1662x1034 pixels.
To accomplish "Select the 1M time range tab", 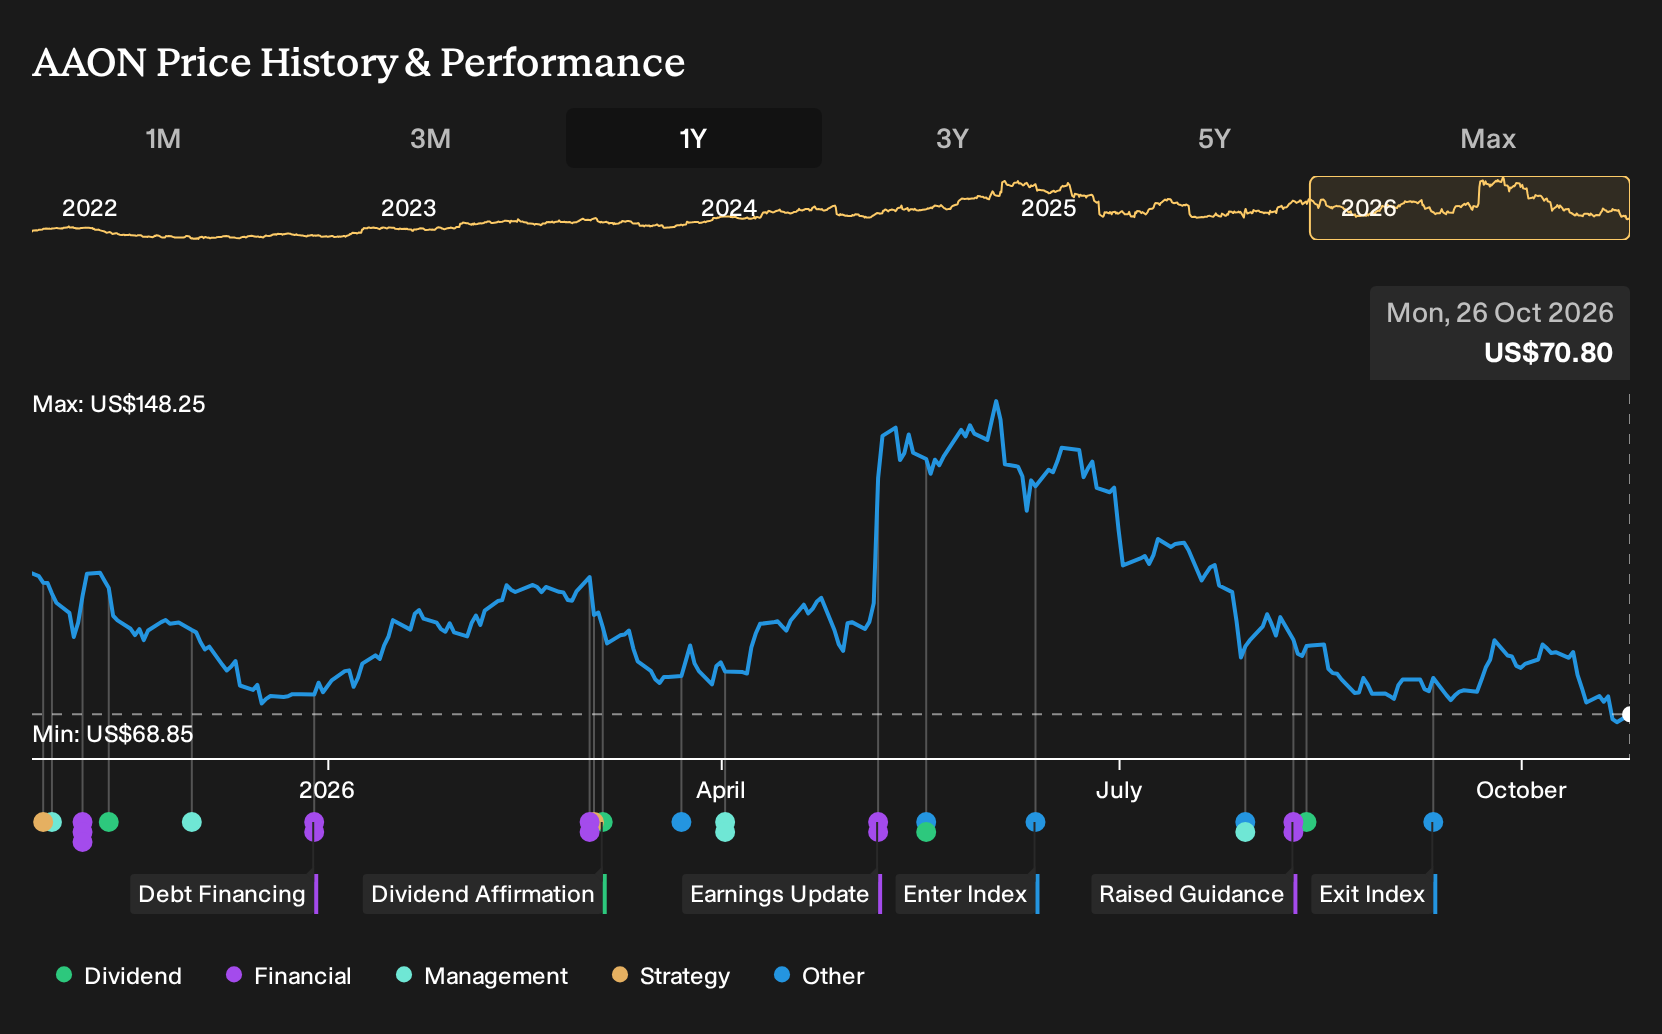I will tap(163, 138).
